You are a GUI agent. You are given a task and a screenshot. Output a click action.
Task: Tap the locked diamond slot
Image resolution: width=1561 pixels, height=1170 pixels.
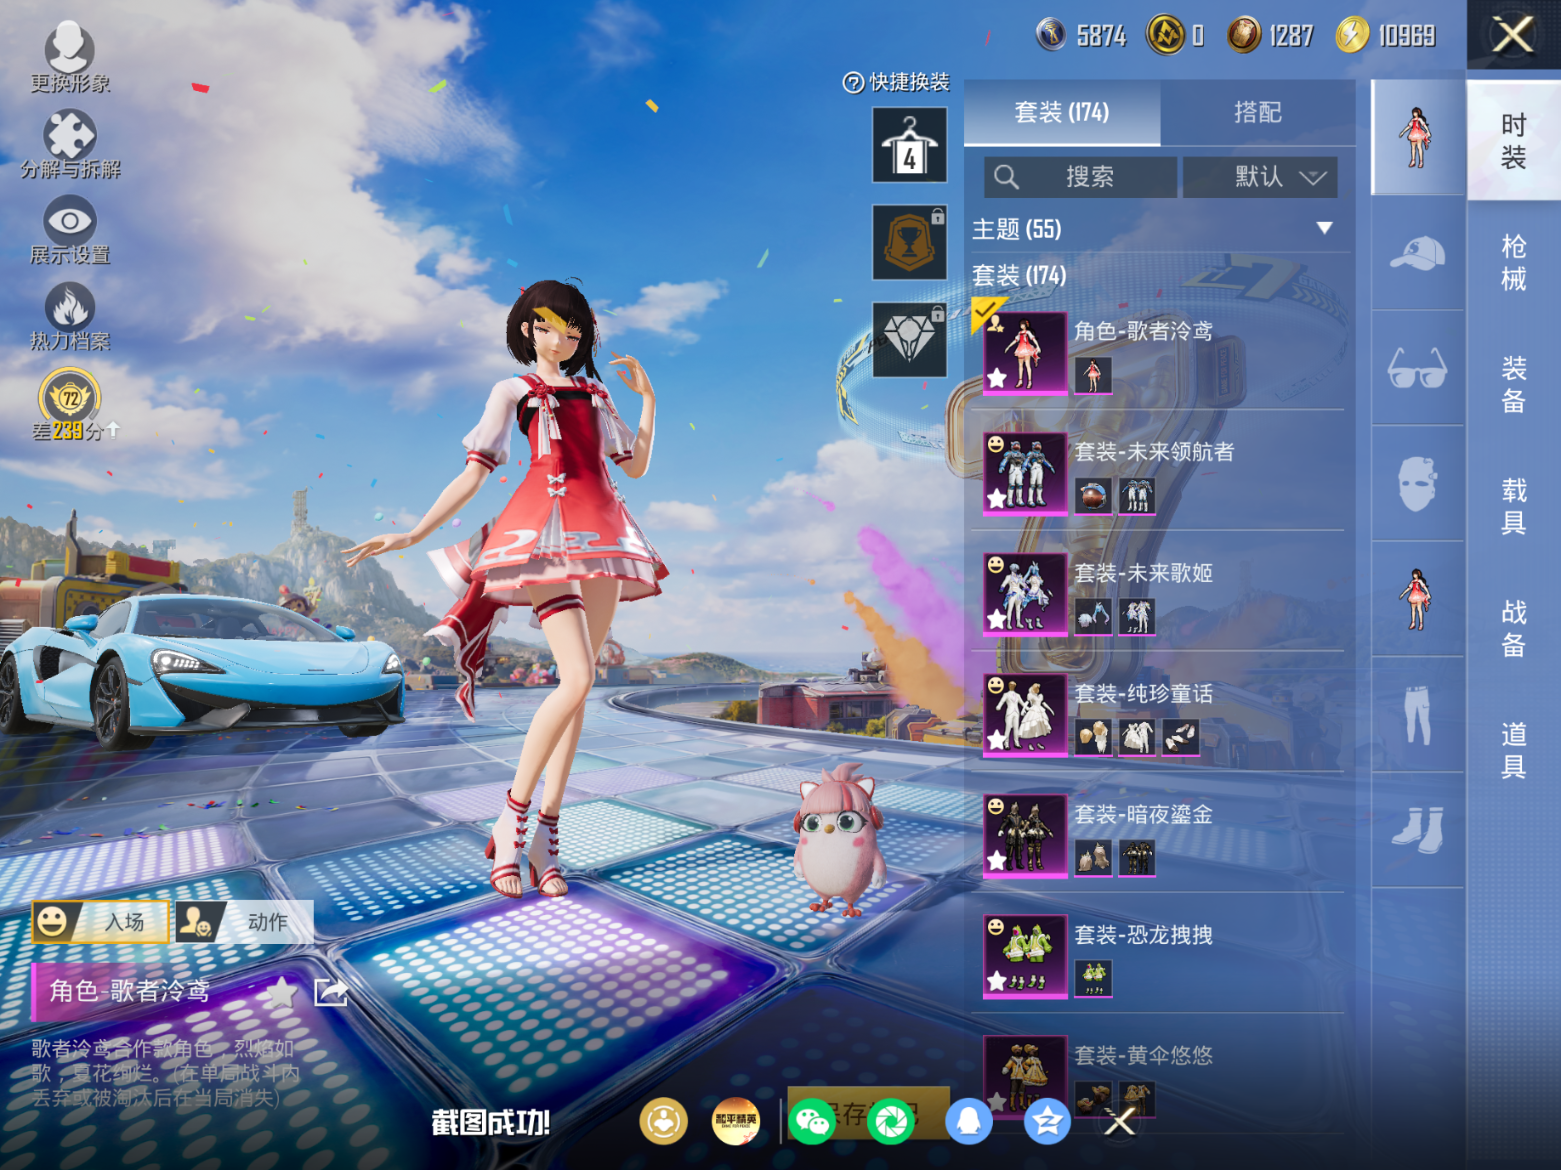(909, 339)
